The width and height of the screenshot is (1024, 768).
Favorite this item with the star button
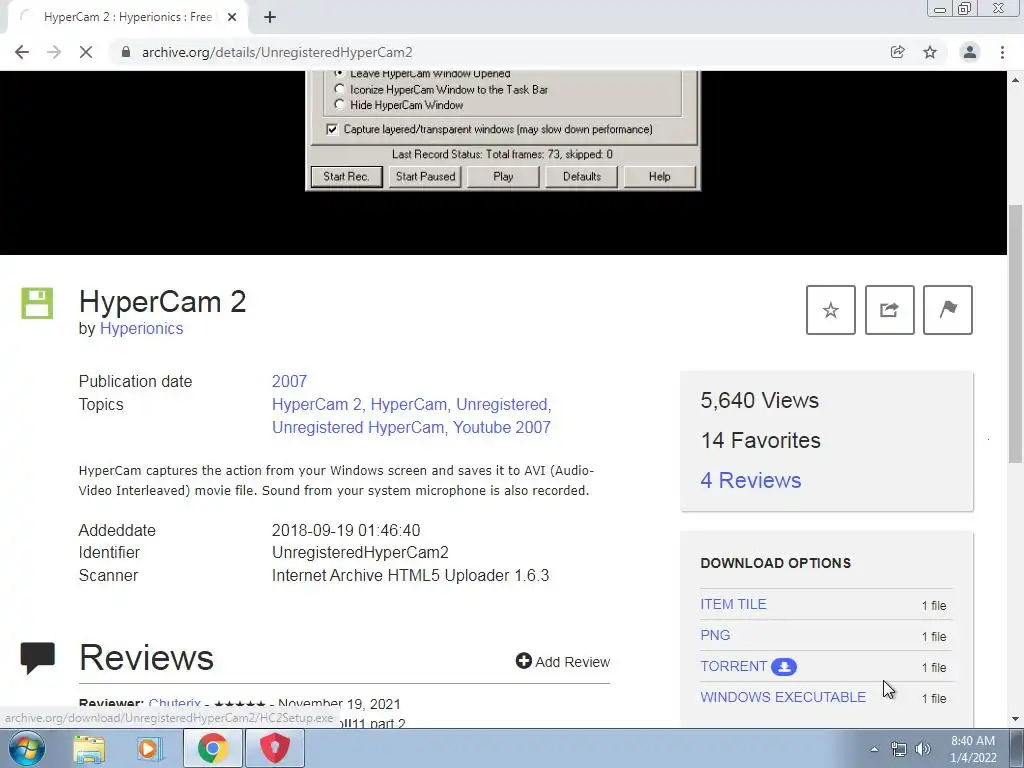click(831, 310)
